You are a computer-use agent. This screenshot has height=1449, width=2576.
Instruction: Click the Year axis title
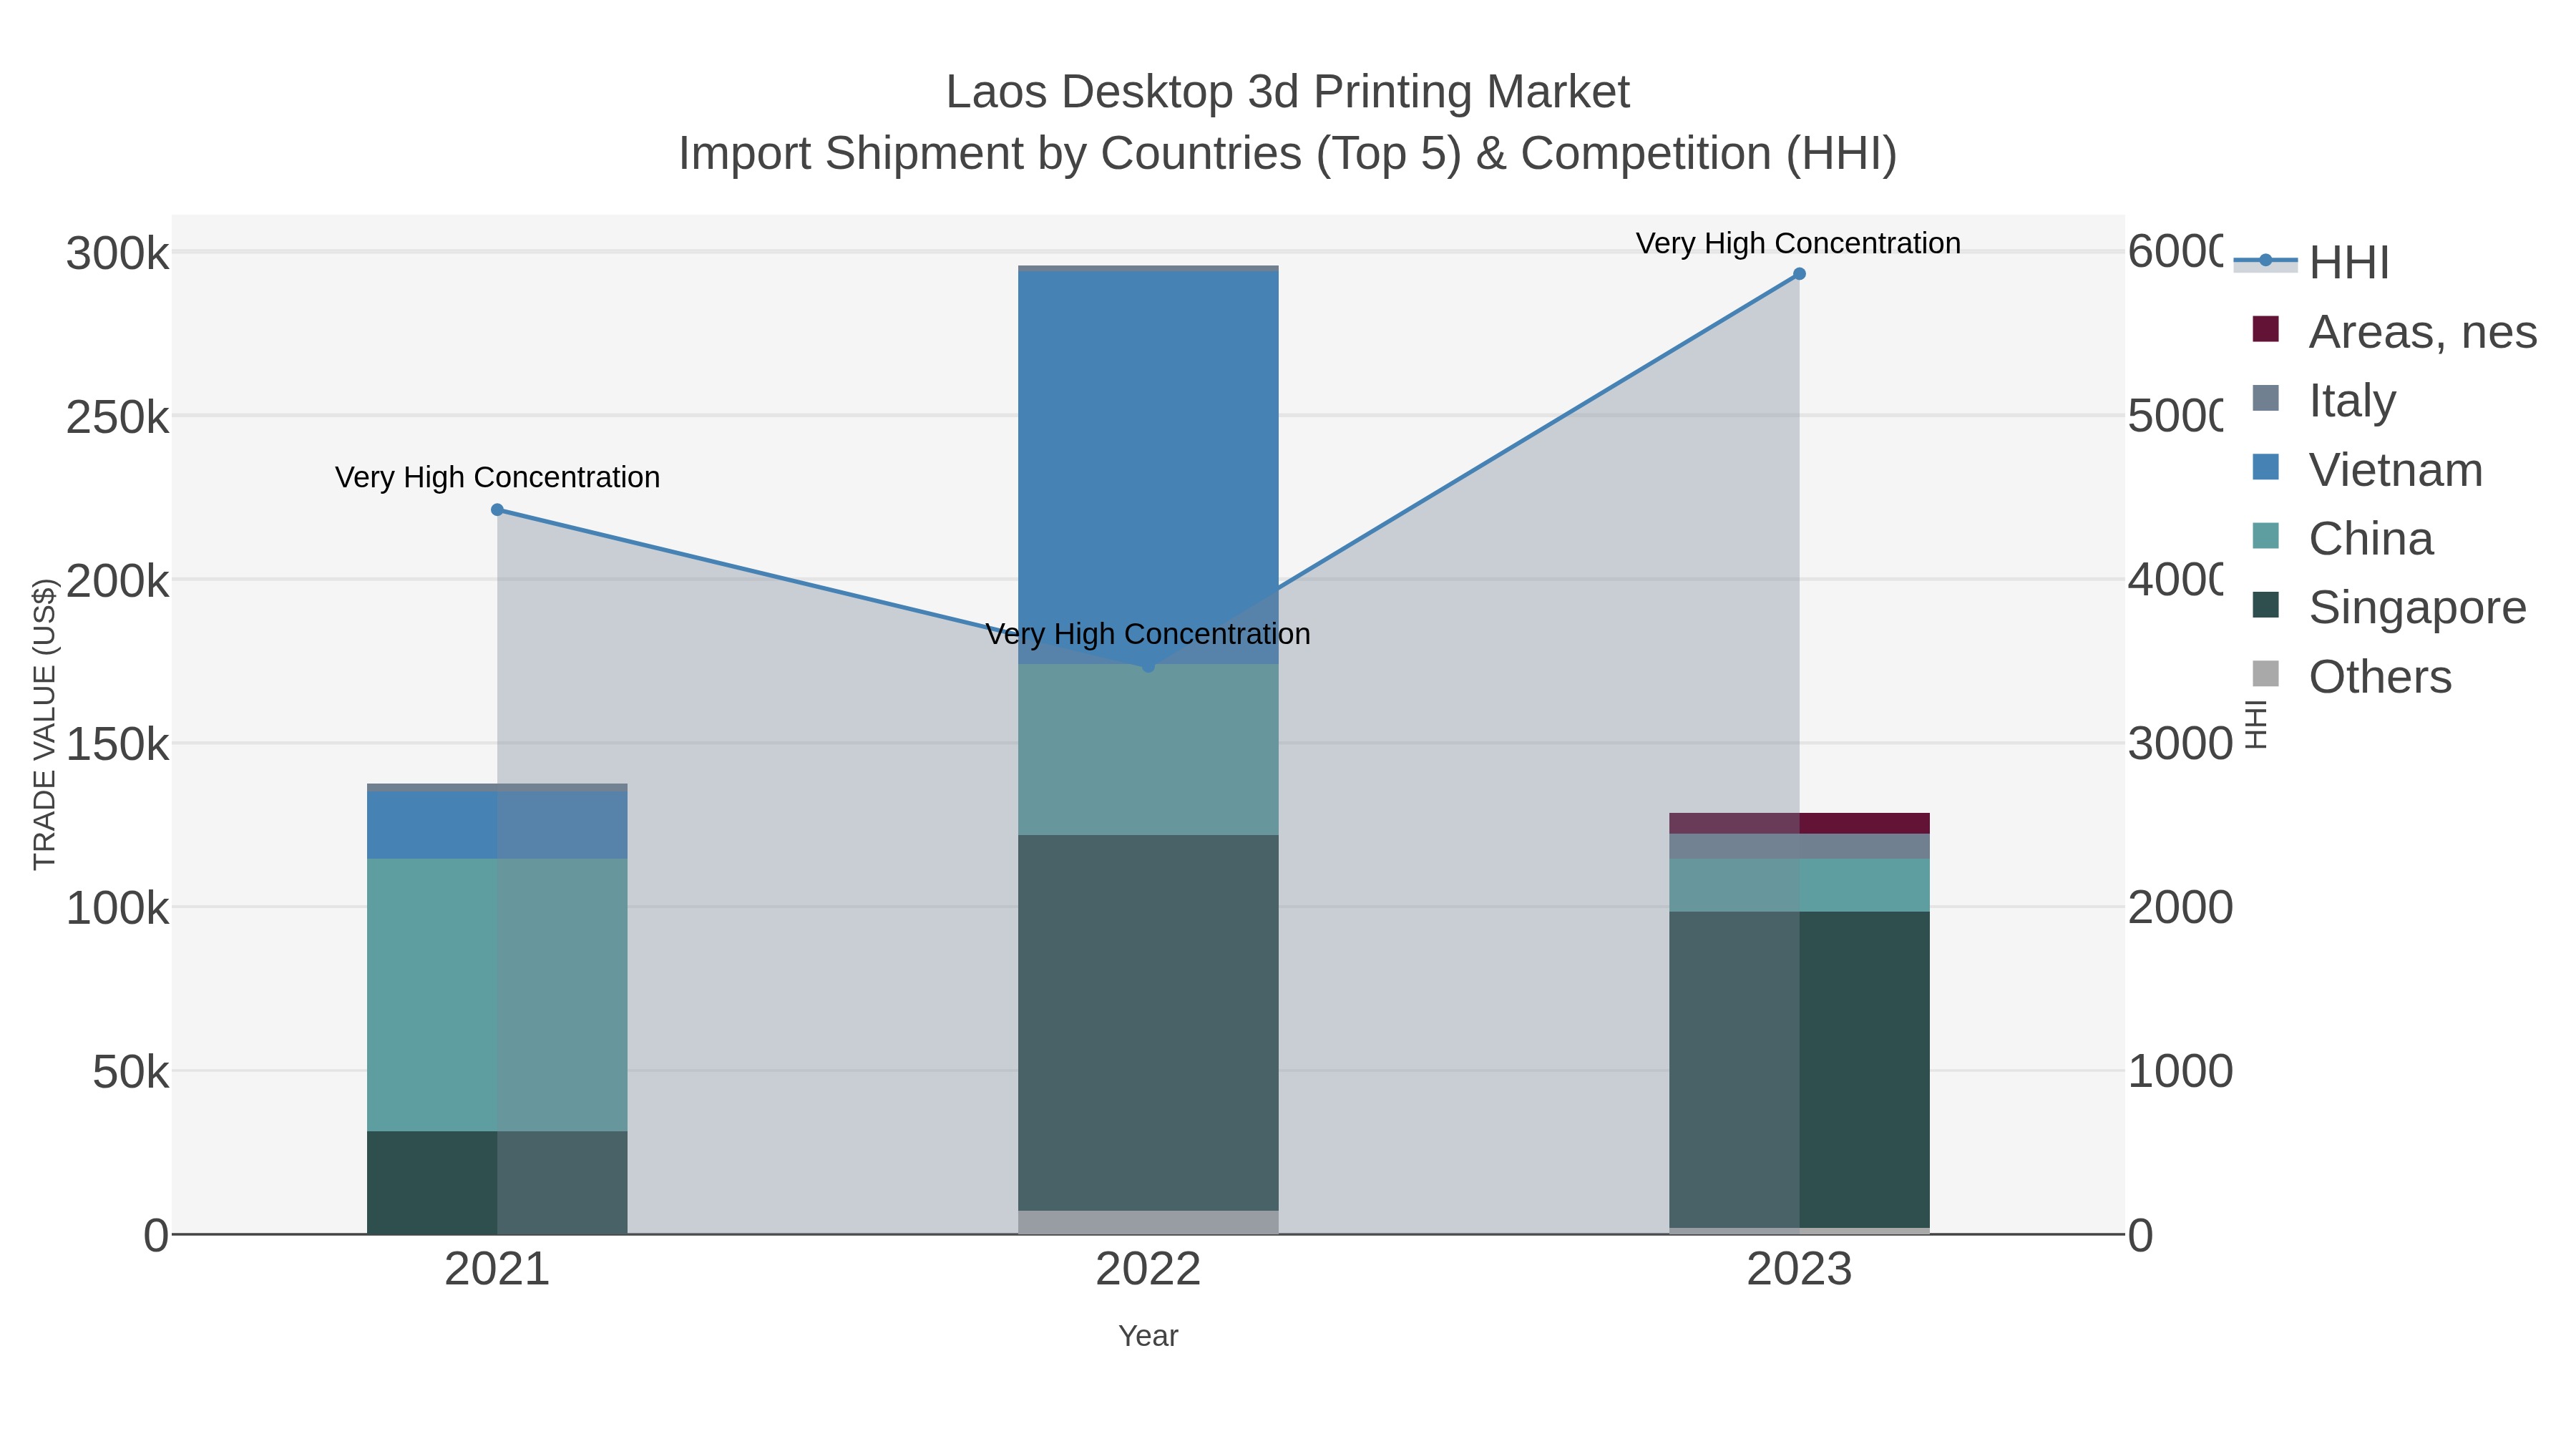click(1148, 1336)
